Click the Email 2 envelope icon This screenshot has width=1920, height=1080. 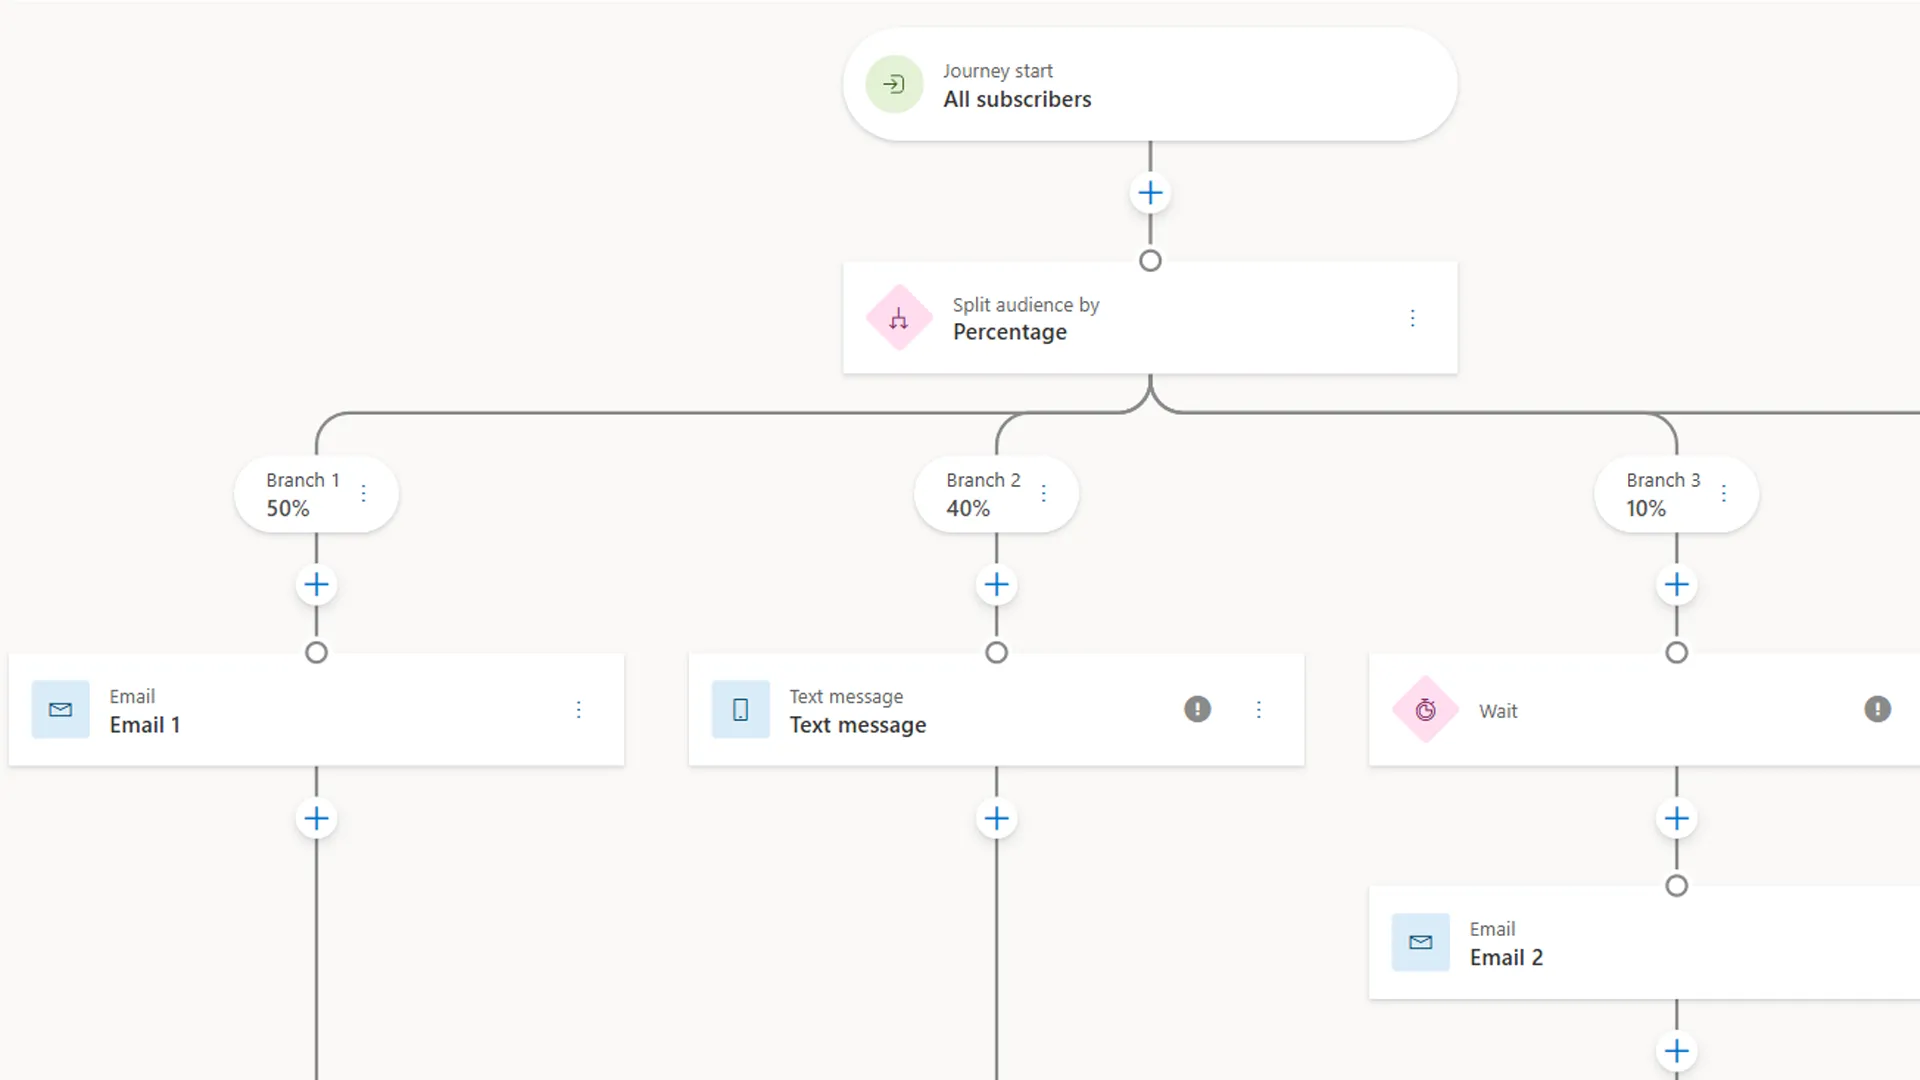click(x=1421, y=943)
